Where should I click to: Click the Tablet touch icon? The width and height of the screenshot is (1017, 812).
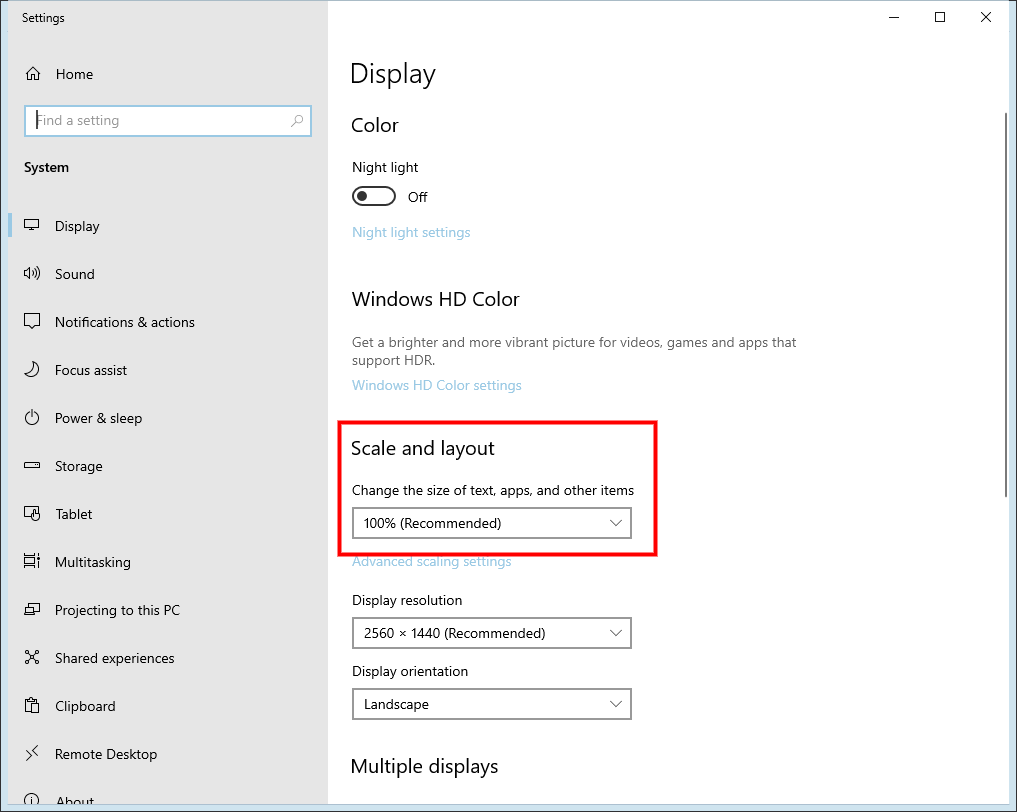[32, 514]
